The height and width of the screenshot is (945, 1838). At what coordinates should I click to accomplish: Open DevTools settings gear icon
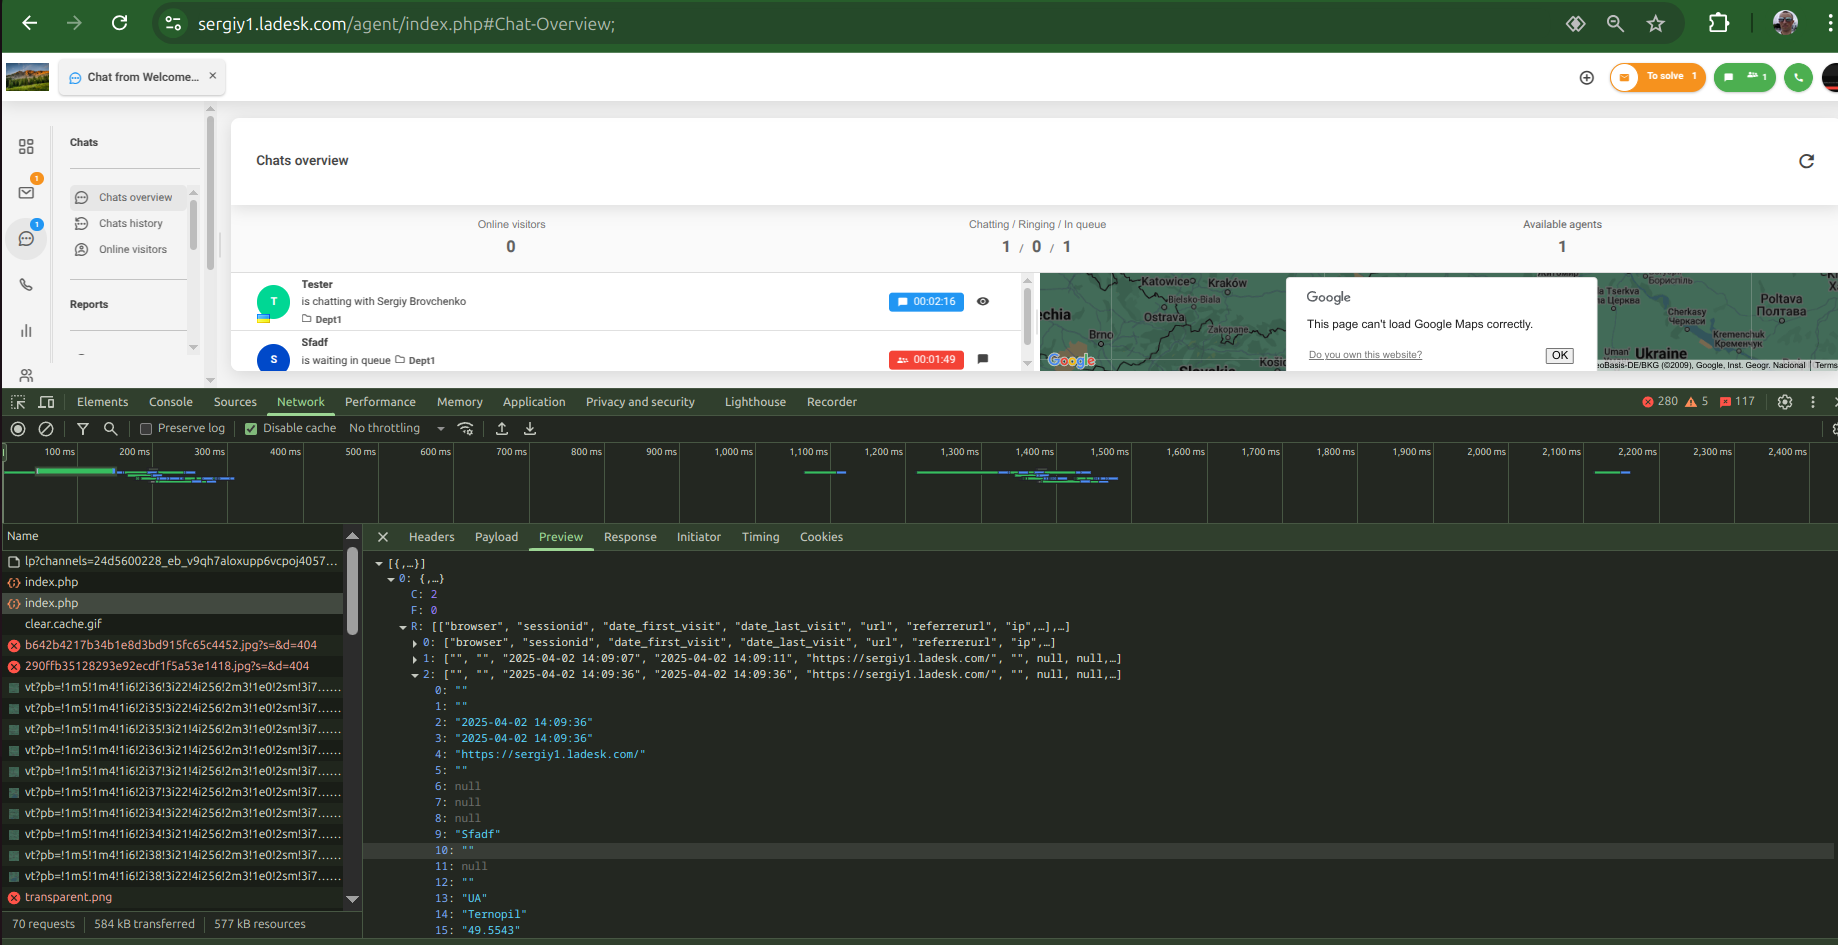pos(1785,402)
